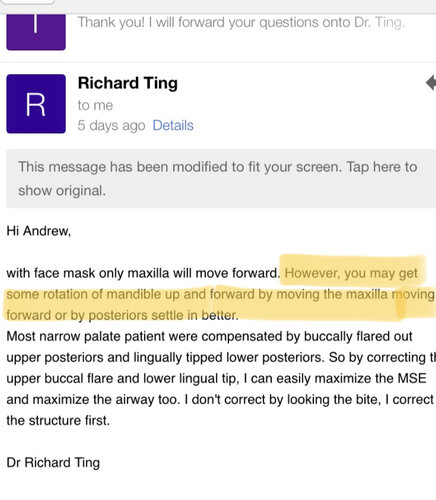Click the highlighted "However, you may get" text
436x500 pixels.
[x=351, y=273]
